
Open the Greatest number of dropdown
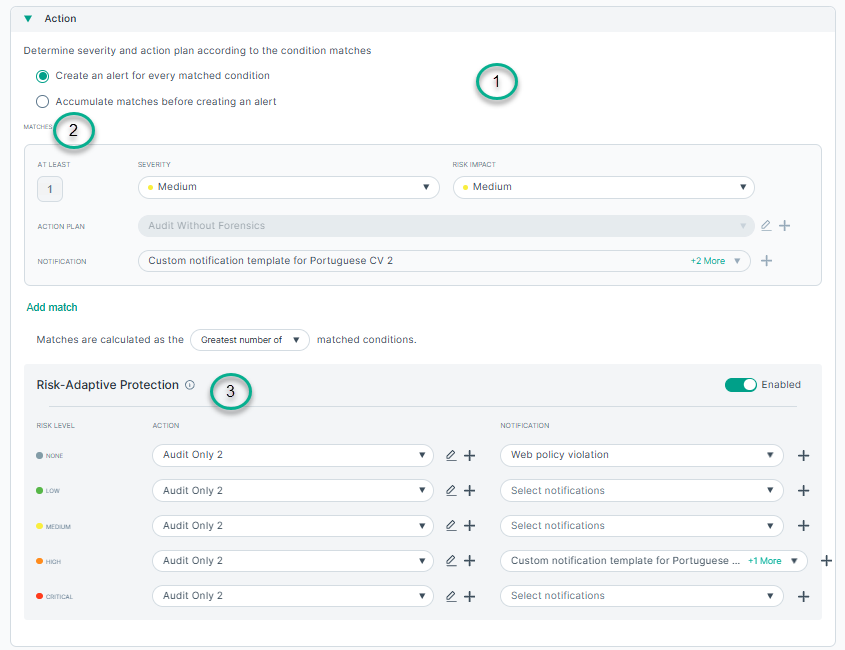pyautogui.click(x=250, y=340)
